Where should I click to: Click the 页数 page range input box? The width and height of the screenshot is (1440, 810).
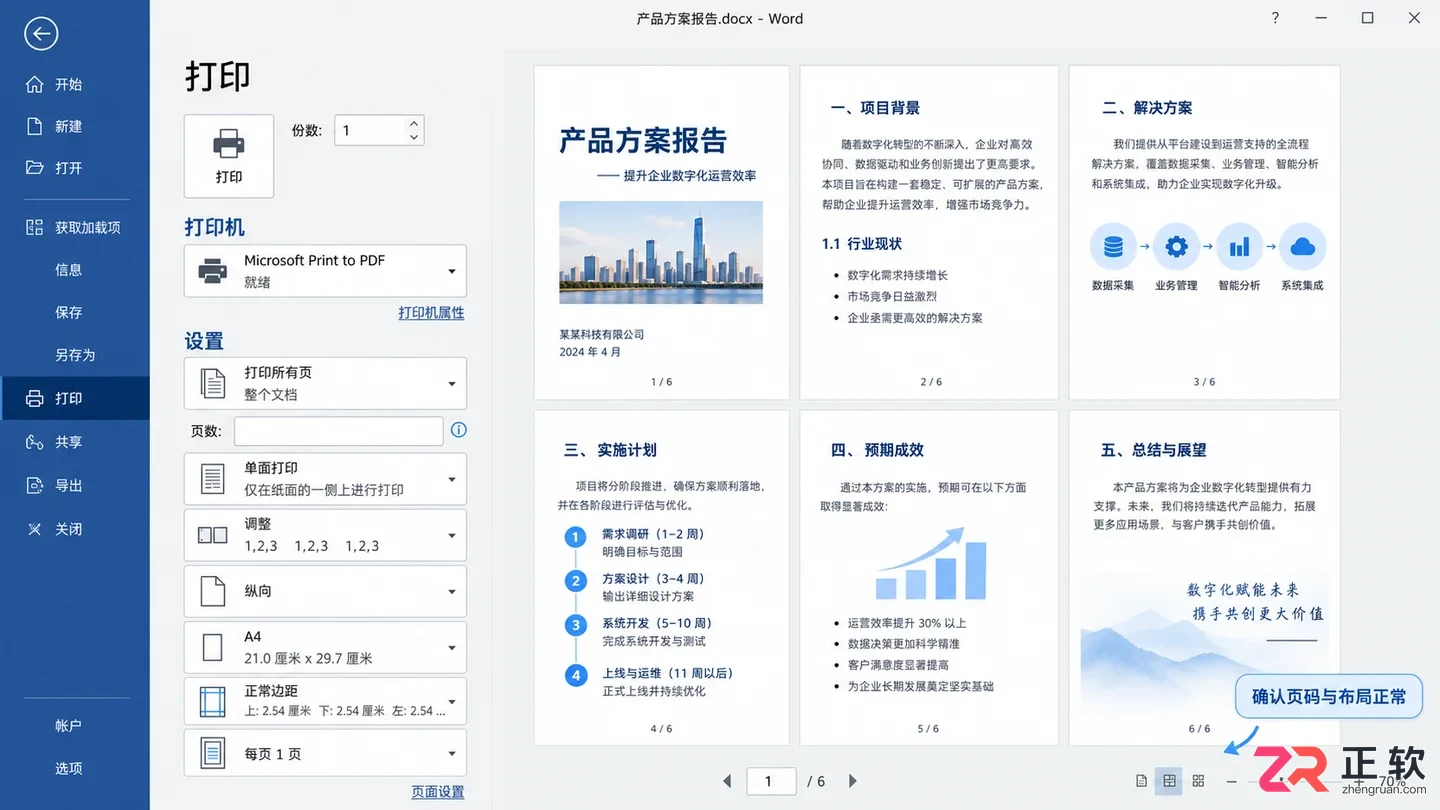point(338,431)
